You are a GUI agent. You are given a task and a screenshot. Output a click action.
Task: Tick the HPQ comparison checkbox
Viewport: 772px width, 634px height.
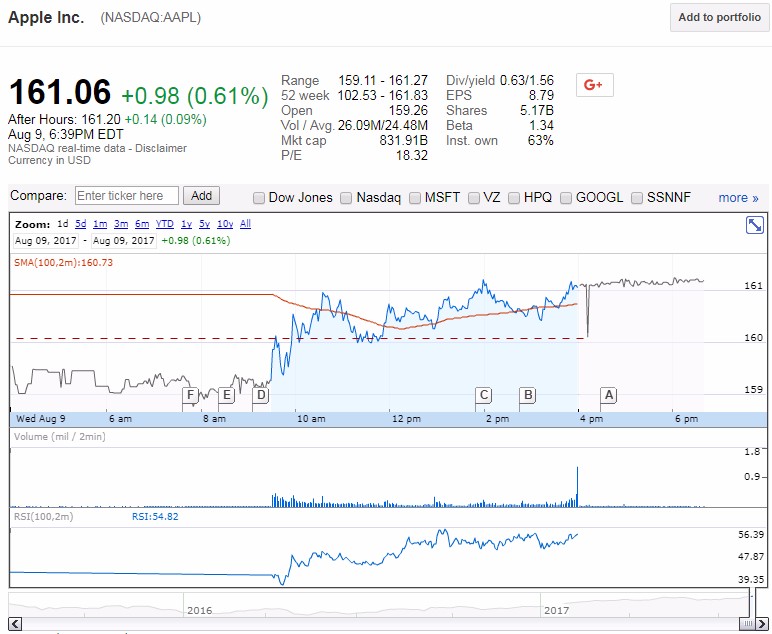click(514, 198)
